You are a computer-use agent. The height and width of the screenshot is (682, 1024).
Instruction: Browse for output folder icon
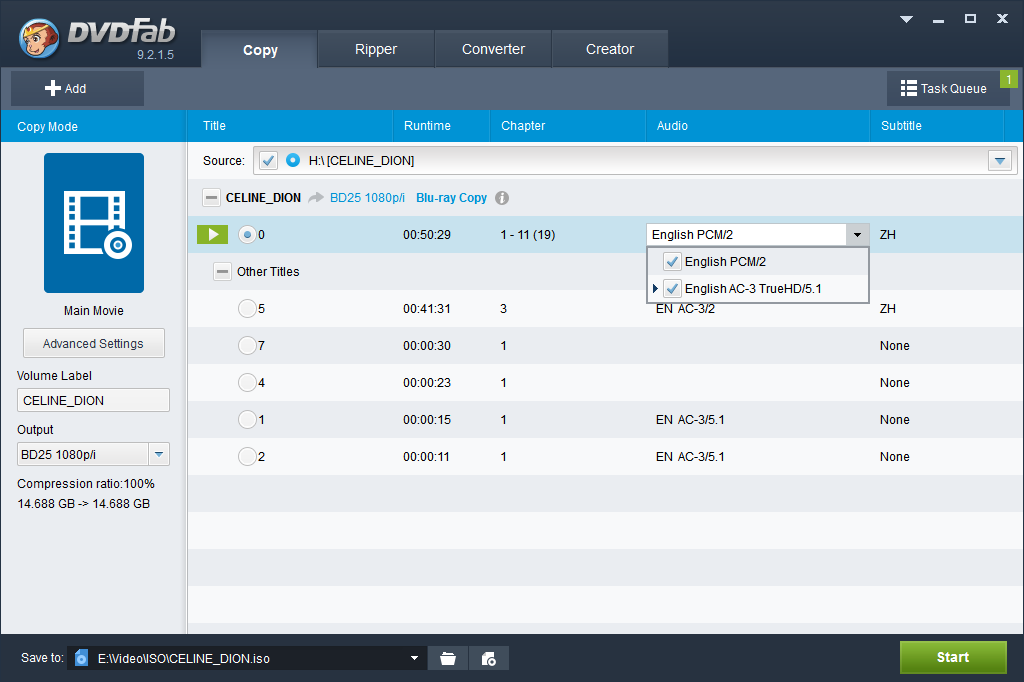point(448,658)
